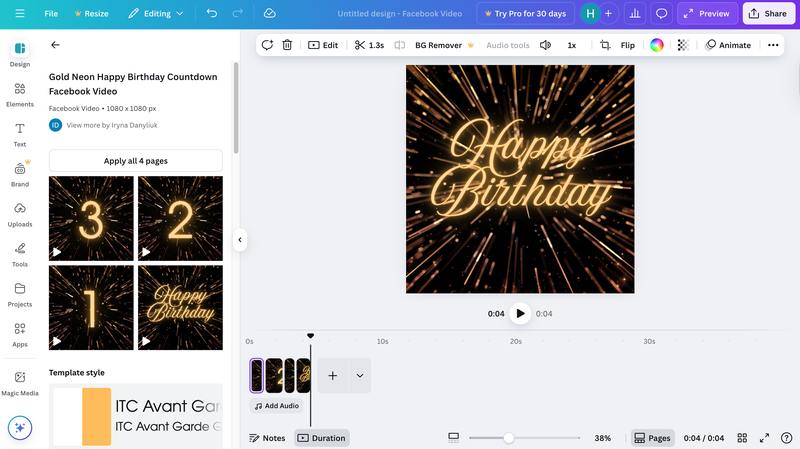
Task: Open the volume speaker control
Action: tap(545, 45)
